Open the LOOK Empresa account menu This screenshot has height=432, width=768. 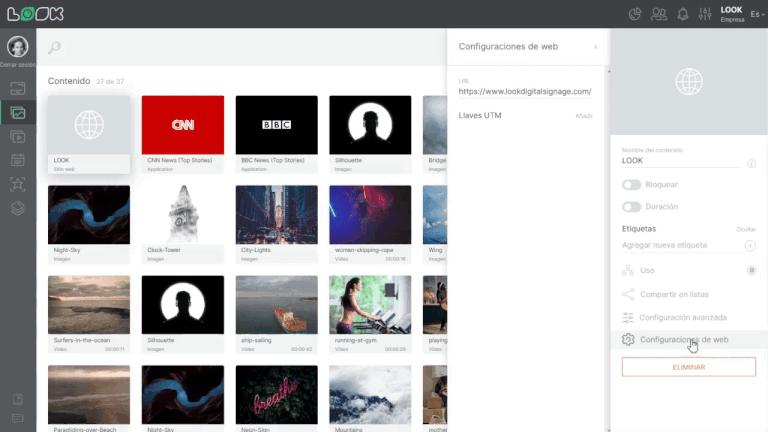(x=732, y=14)
